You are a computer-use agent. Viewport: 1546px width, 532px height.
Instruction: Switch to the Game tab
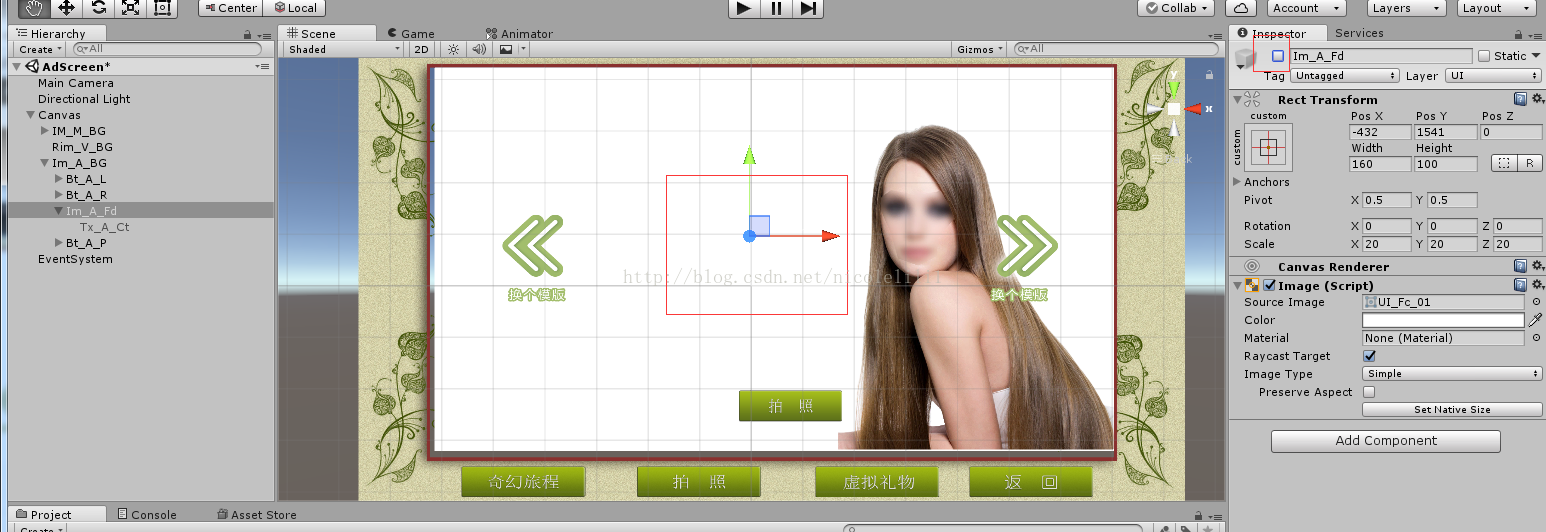(410, 33)
